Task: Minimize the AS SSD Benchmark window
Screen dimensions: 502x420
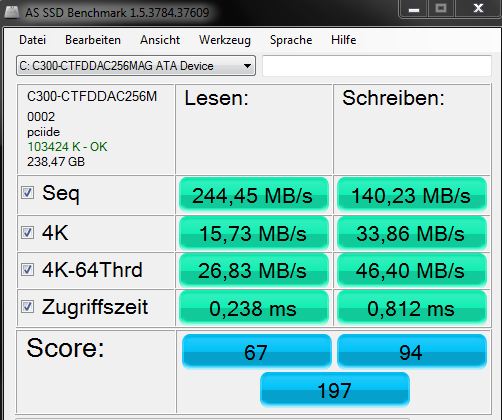Action: coord(414,9)
